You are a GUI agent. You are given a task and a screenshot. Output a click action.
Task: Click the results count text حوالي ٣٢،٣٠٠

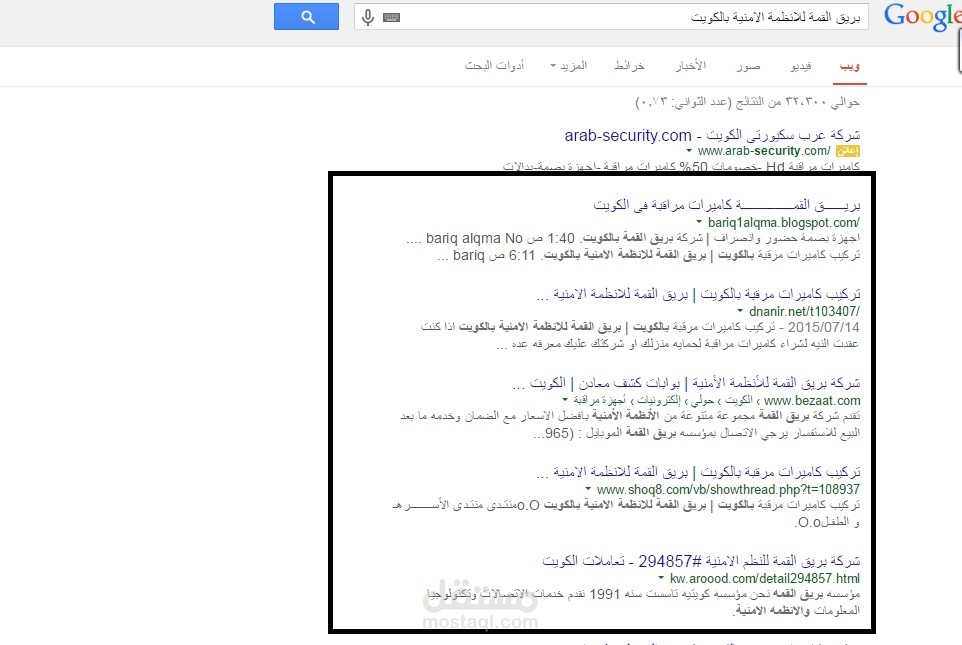click(x=748, y=102)
